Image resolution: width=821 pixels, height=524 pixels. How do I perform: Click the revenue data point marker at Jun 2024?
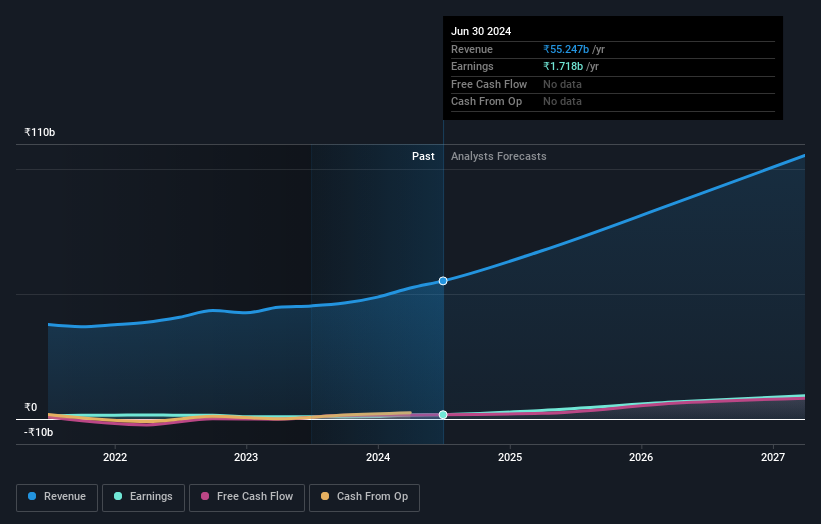tap(443, 281)
